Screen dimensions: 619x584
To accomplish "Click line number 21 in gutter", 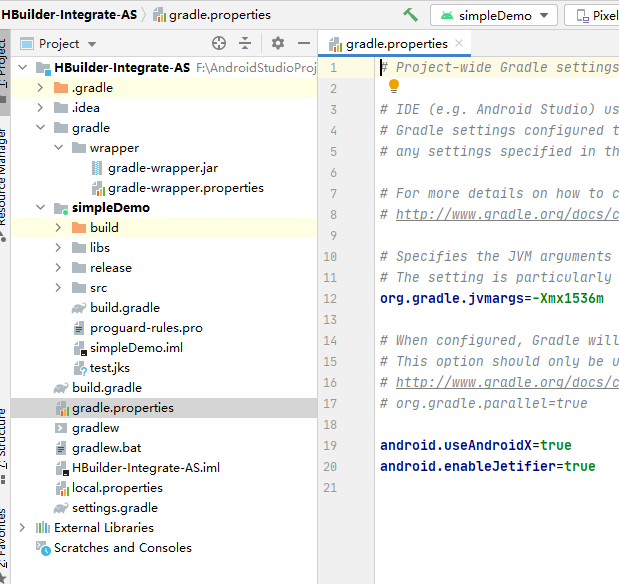I will point(330,488).
